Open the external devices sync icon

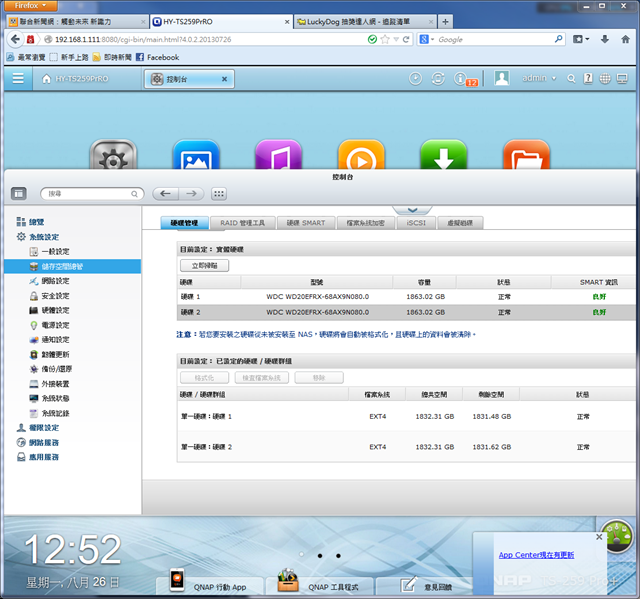click(438, 78)
